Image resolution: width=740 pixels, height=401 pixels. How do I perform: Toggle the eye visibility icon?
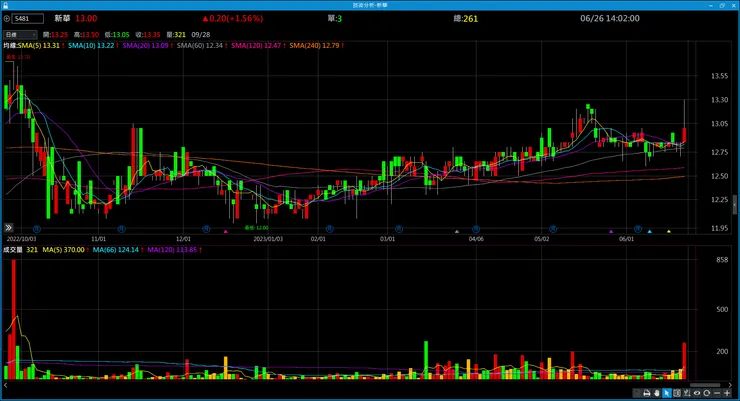(x=697, y=393)
